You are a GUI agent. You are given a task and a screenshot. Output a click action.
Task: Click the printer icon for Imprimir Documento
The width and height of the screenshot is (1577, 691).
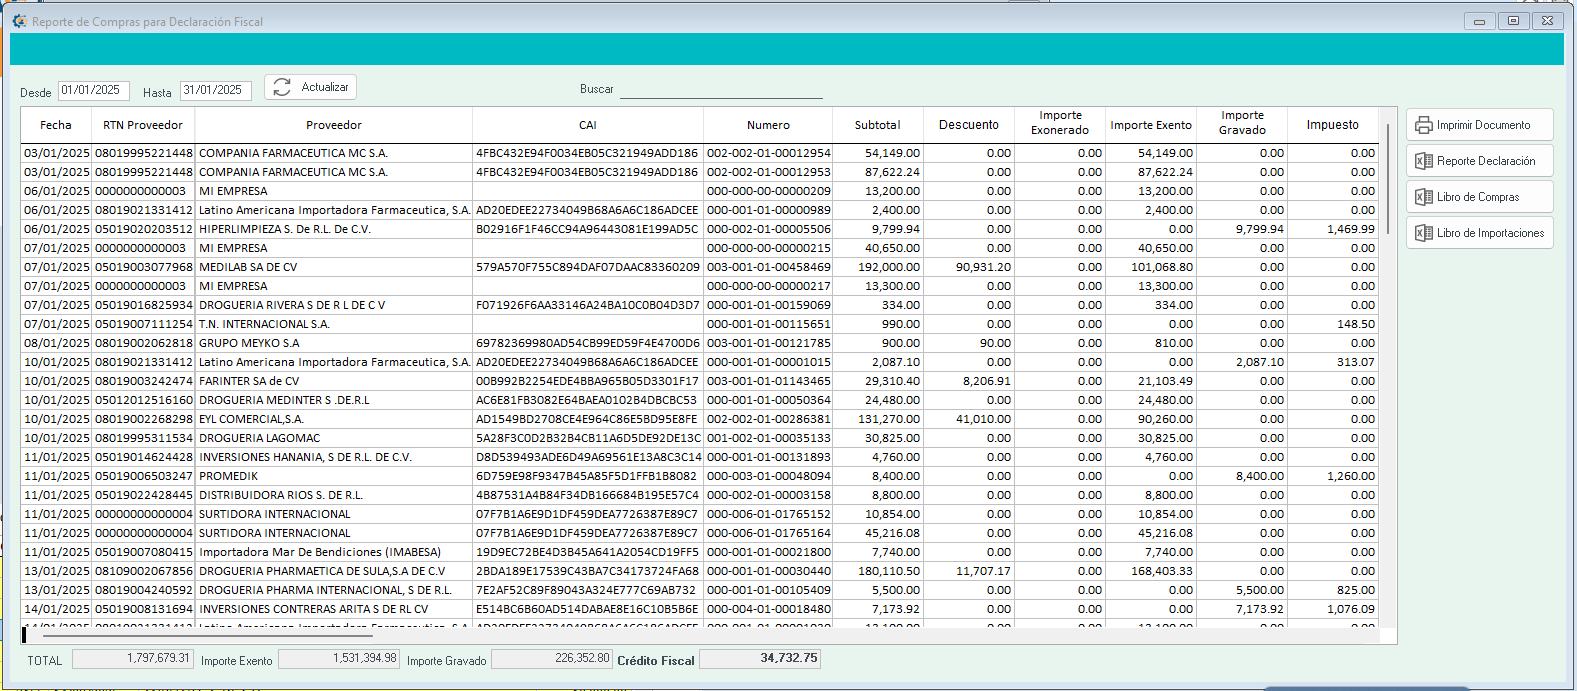coord(1423,125)
